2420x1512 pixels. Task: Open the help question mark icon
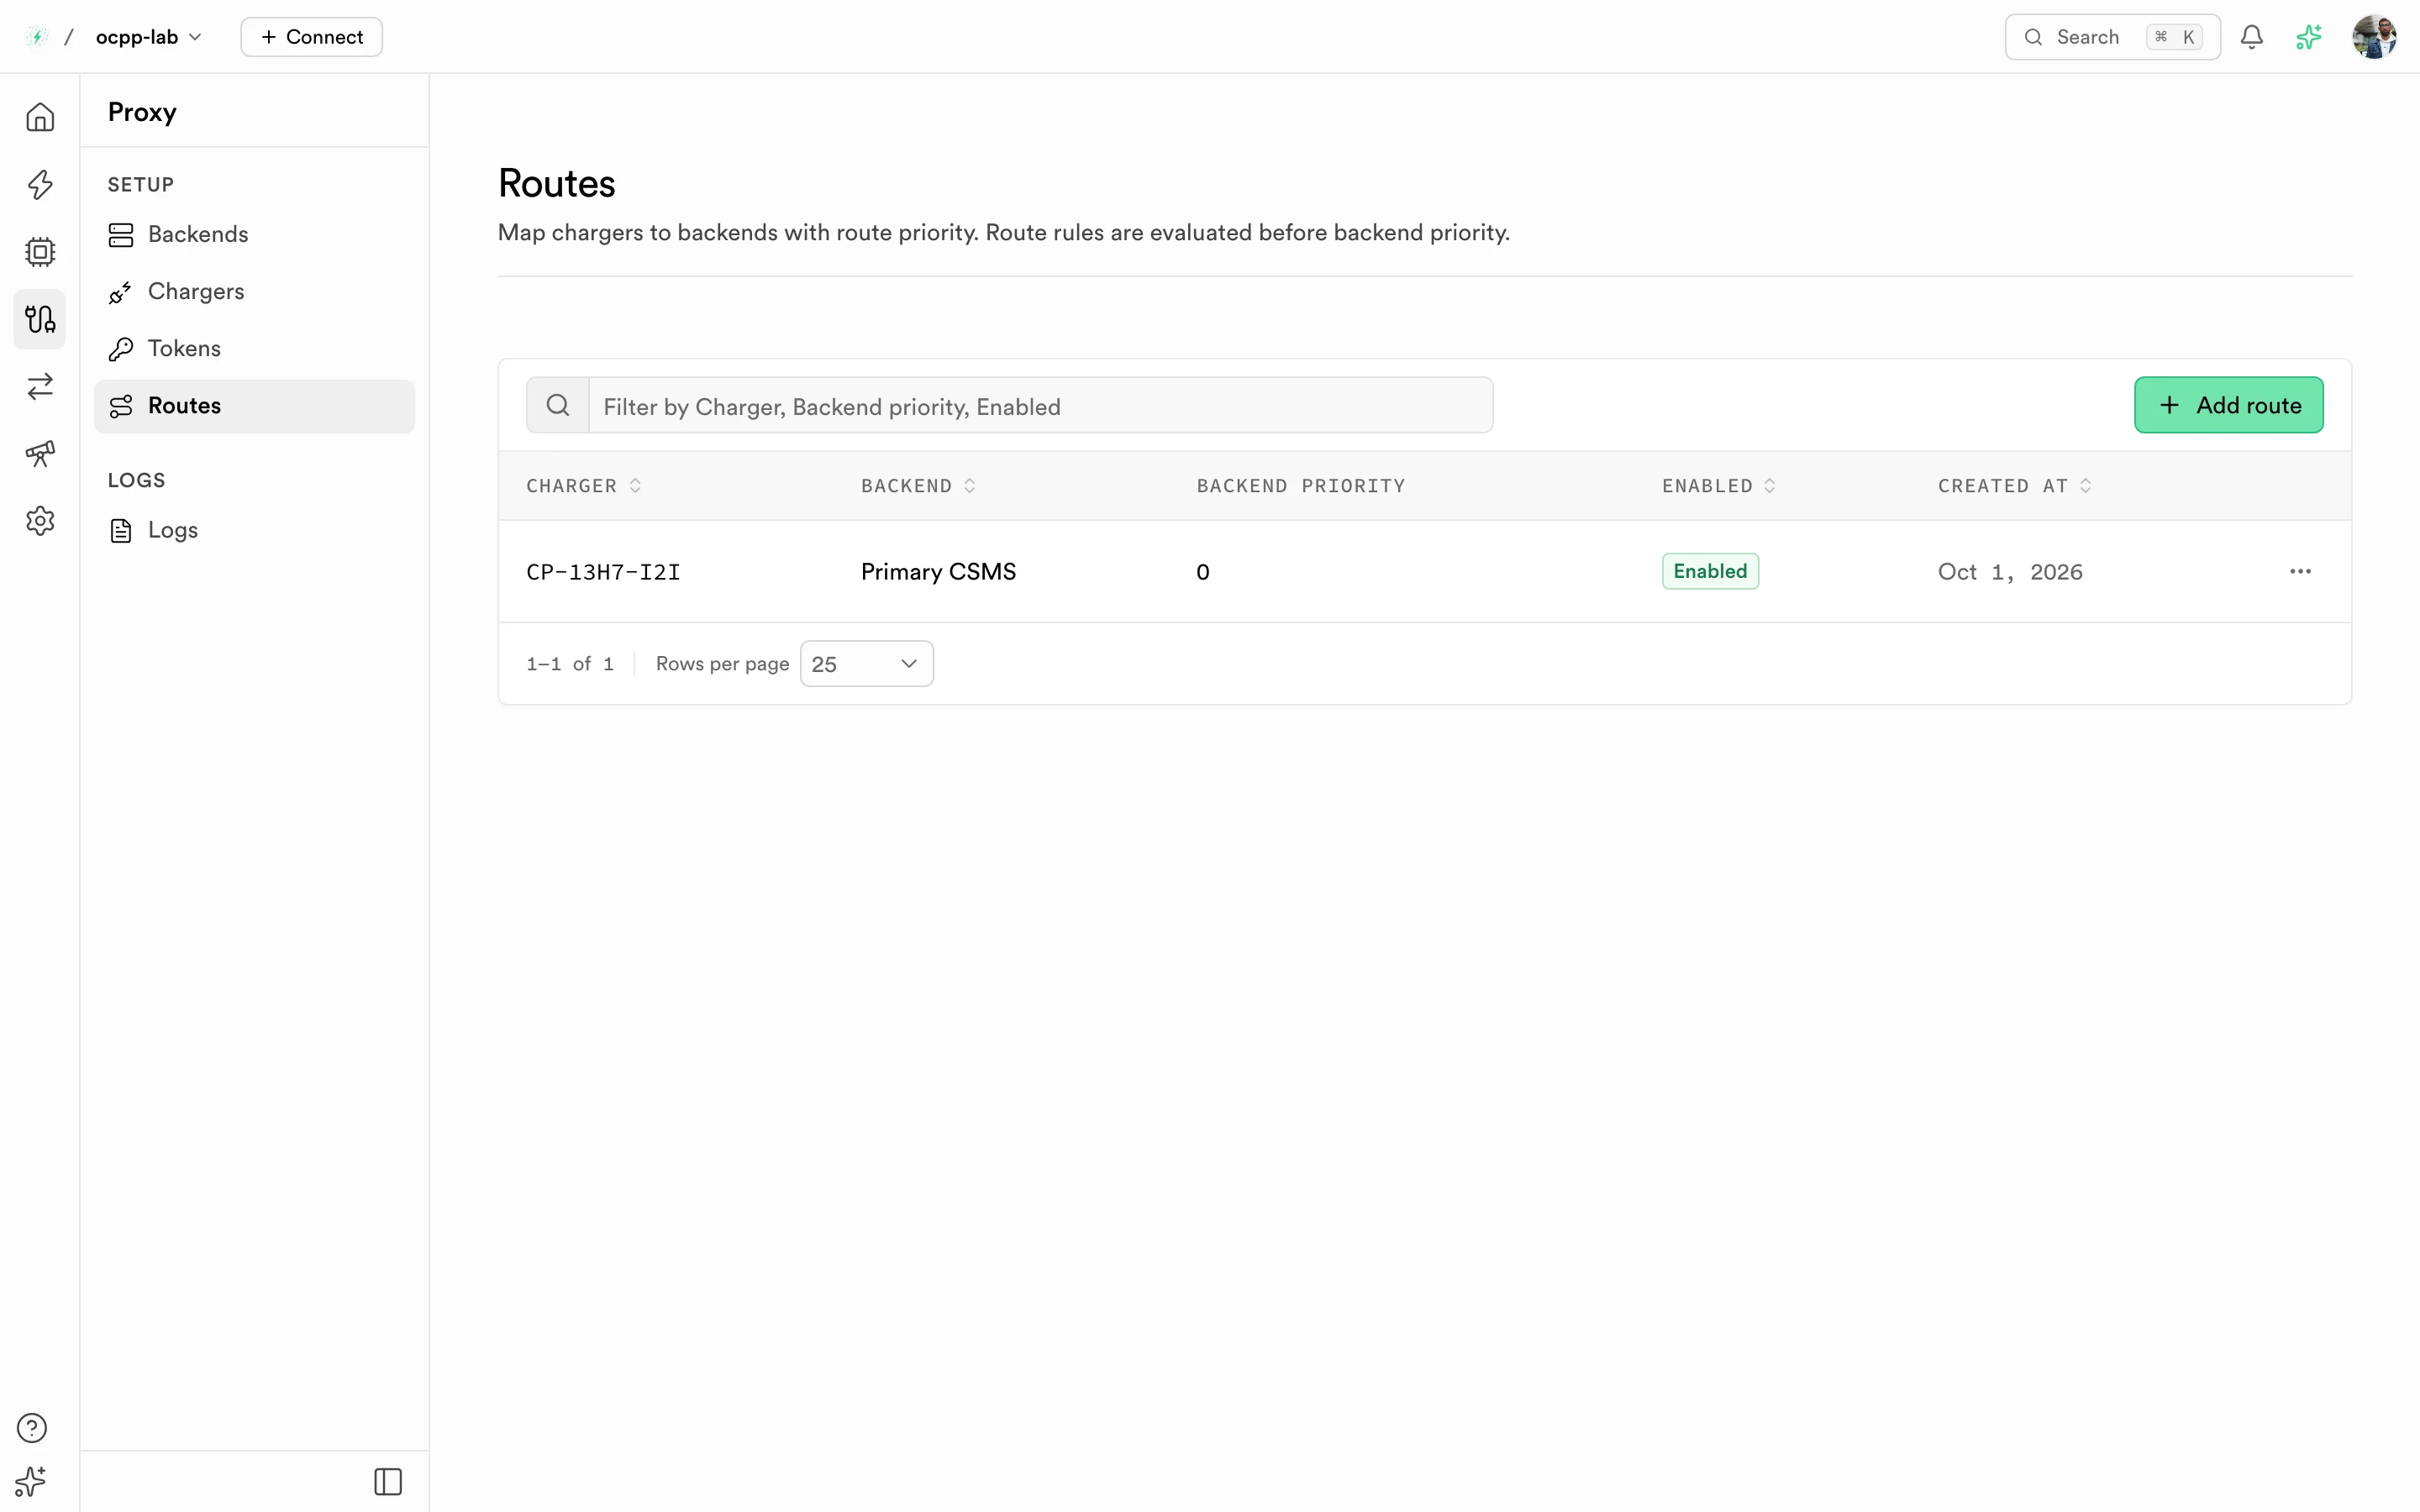pyautogui.click(x=32, y=1427)
